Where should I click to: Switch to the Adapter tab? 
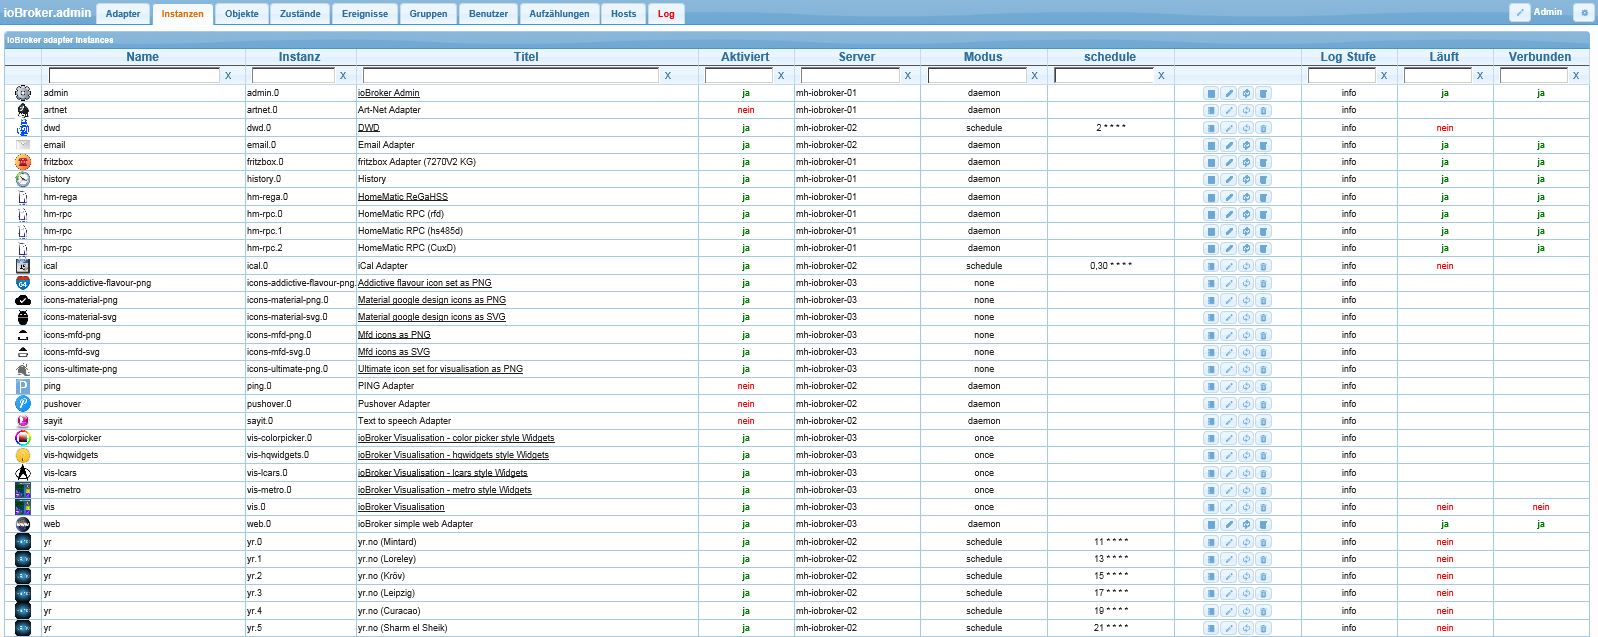point(123,14)
